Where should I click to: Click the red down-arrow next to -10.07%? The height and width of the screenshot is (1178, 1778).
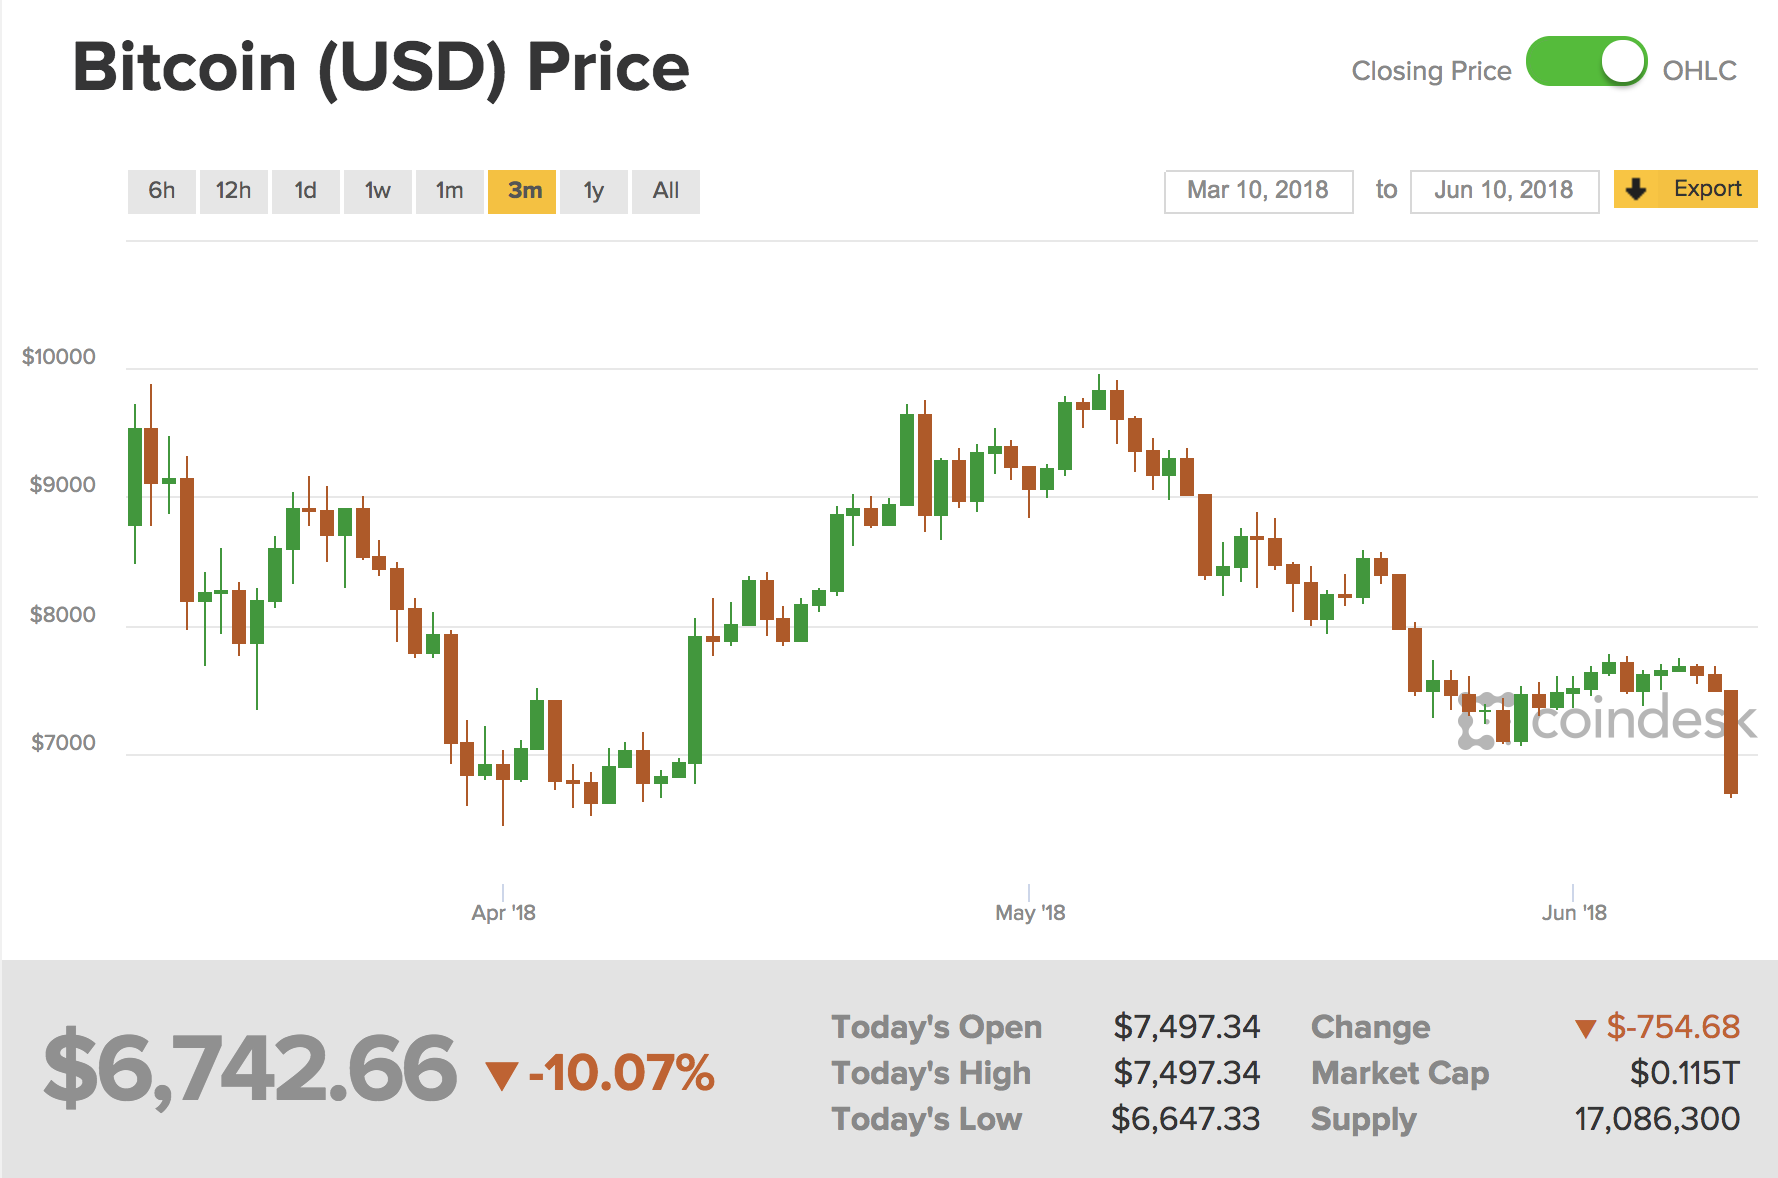coord(505,1074)
